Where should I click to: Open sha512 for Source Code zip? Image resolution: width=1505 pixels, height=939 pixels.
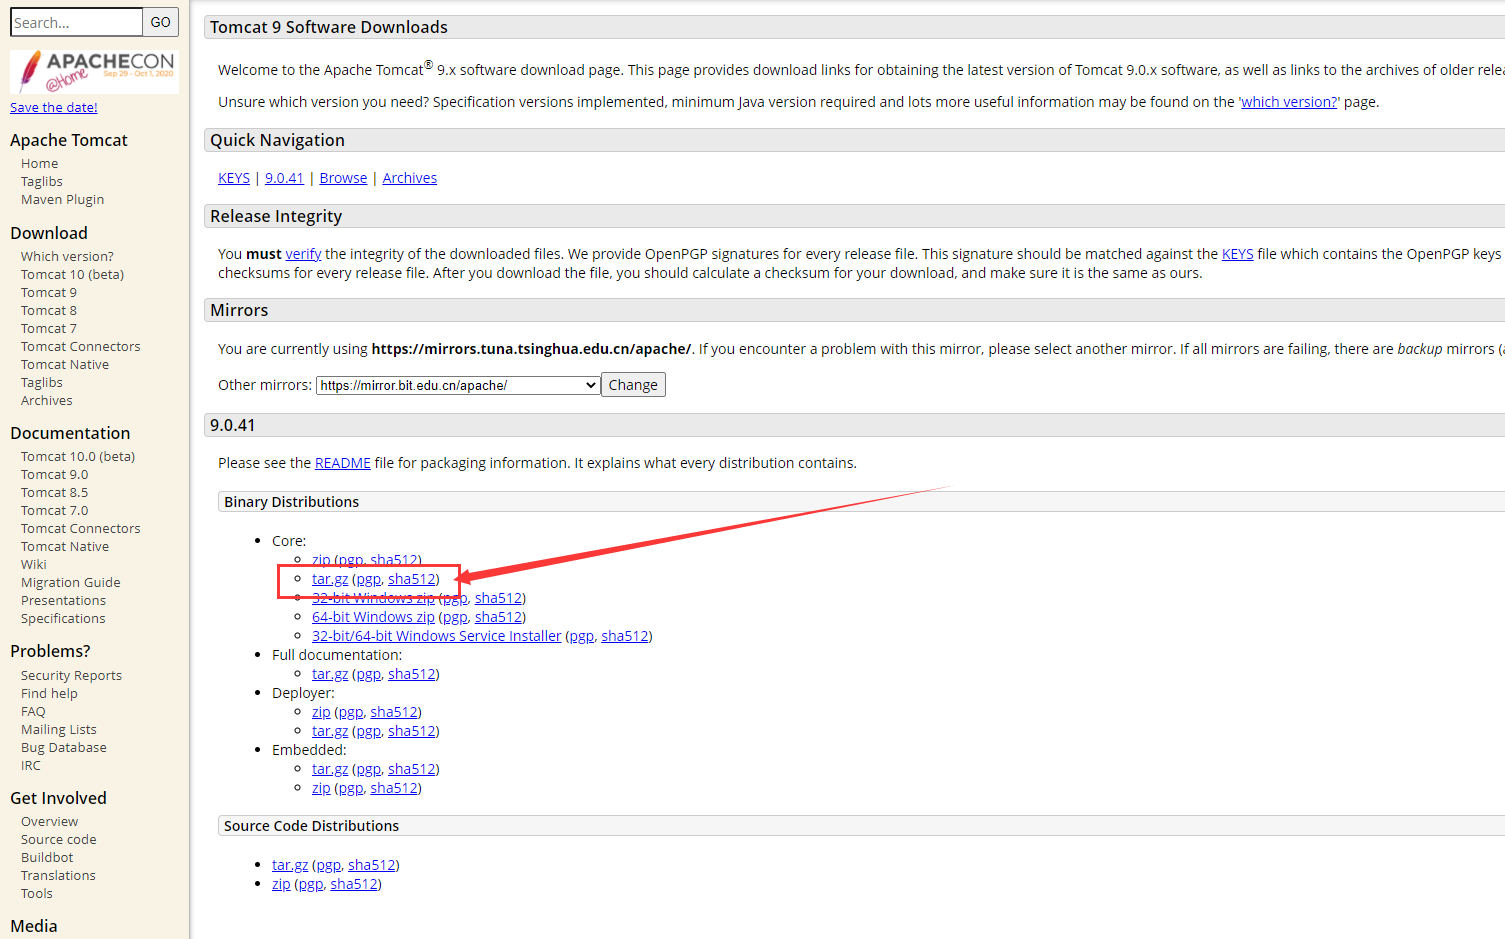tap(354, 884)
